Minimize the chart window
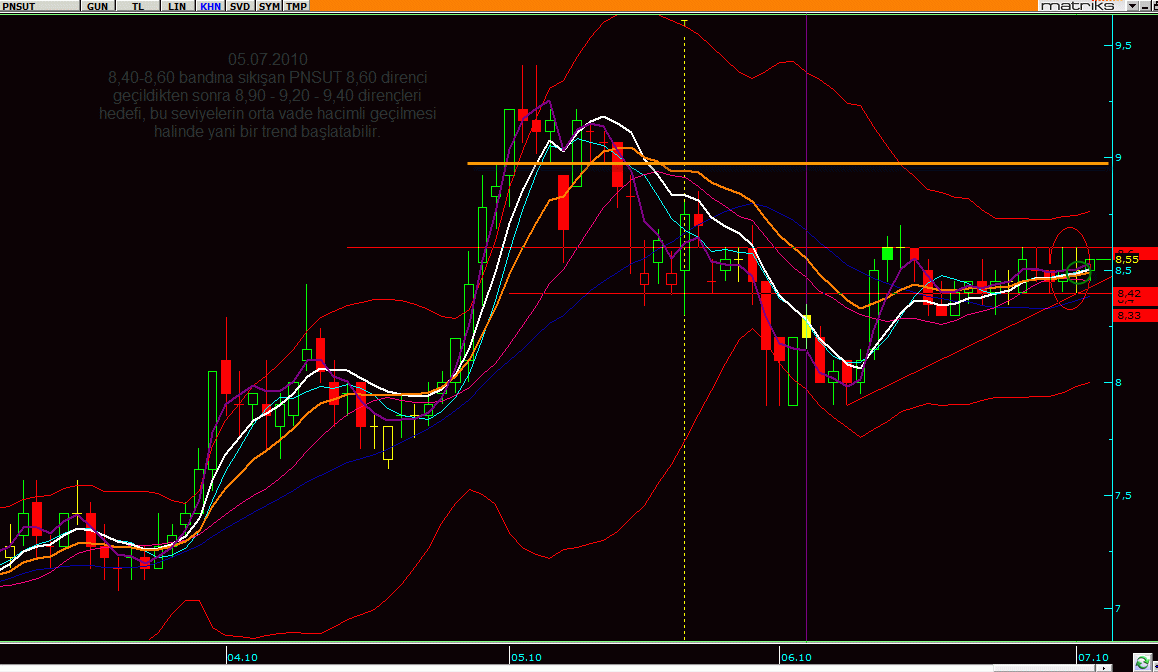Screen dimensions: 1158x672 1145,6
